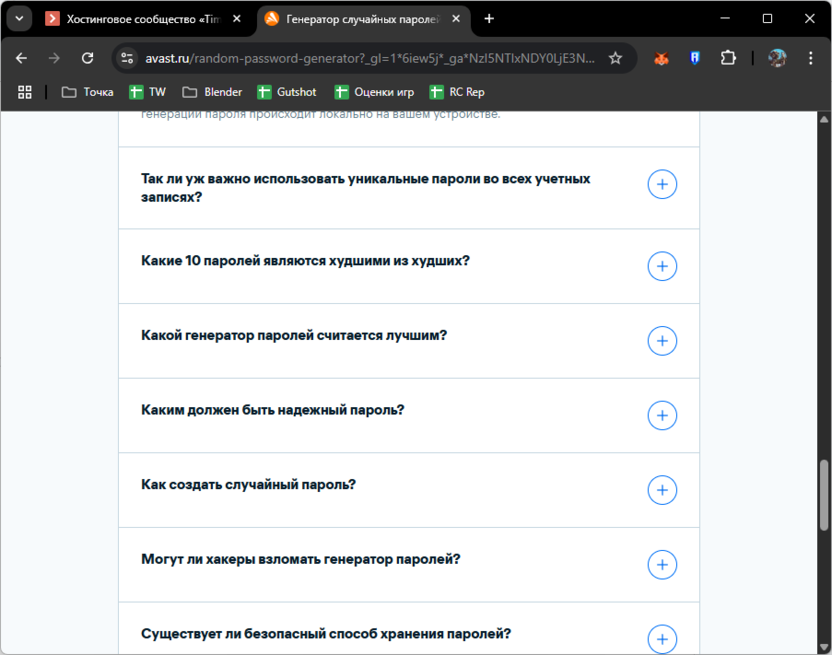Viewport: 832px width, 655px height.
Task: Open the tab search dropdown arrow
Action: (18, 19)
